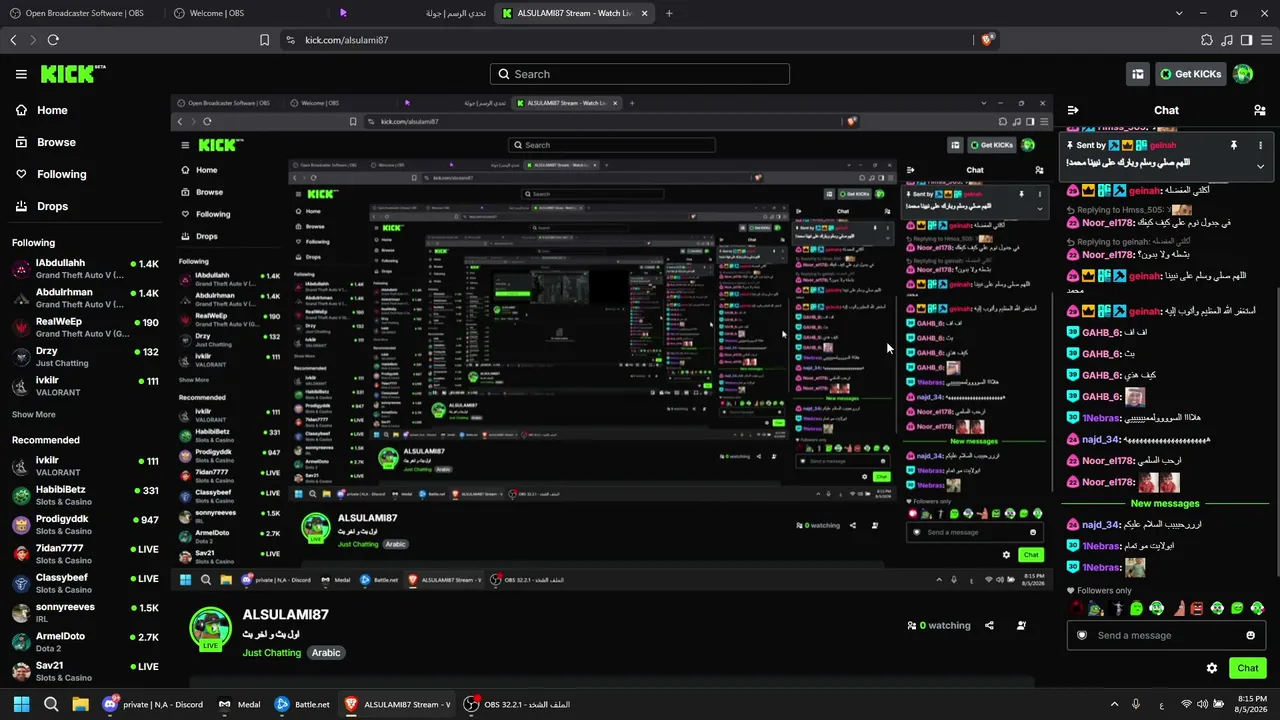The image size is (1280, 720).
Task: Open OBS 32.2.1 from taskbar
Action: 517,704
